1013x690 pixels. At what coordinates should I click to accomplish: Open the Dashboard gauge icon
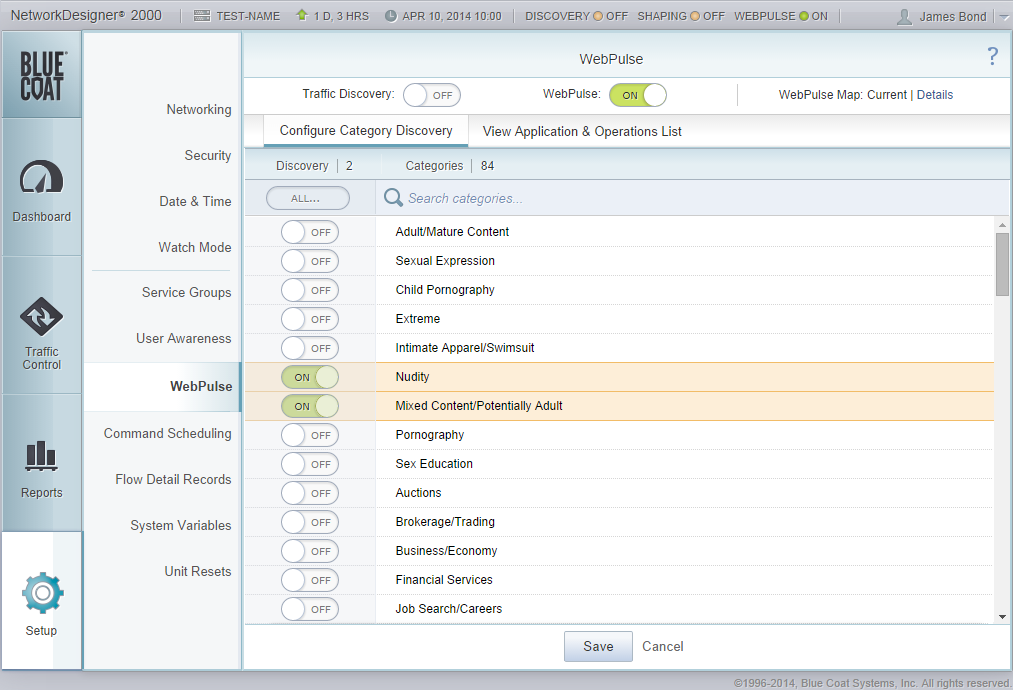(41, 176)
